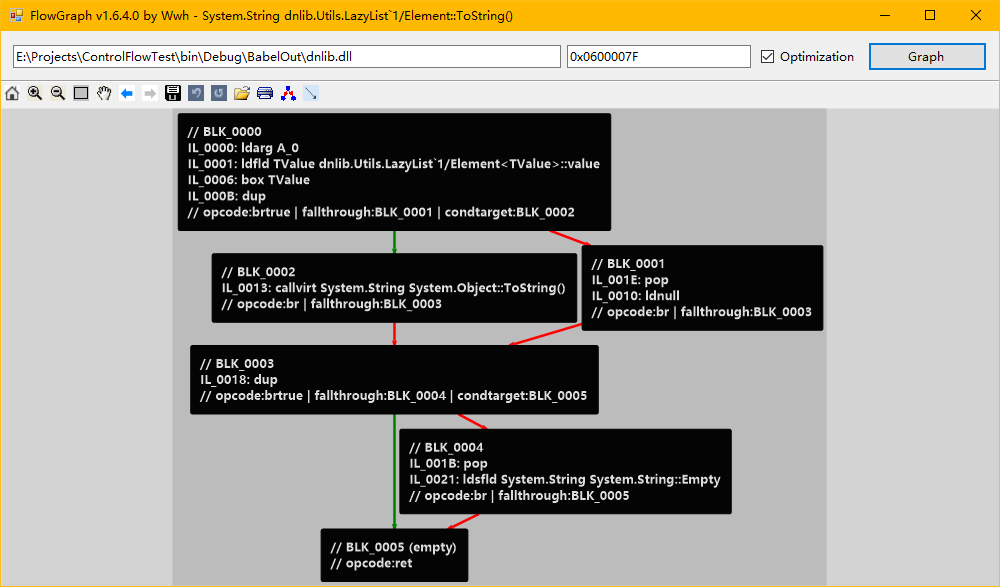The image size is (1000, 587).
Task: Click the Graph button
Action: click(x=927, y=57)
